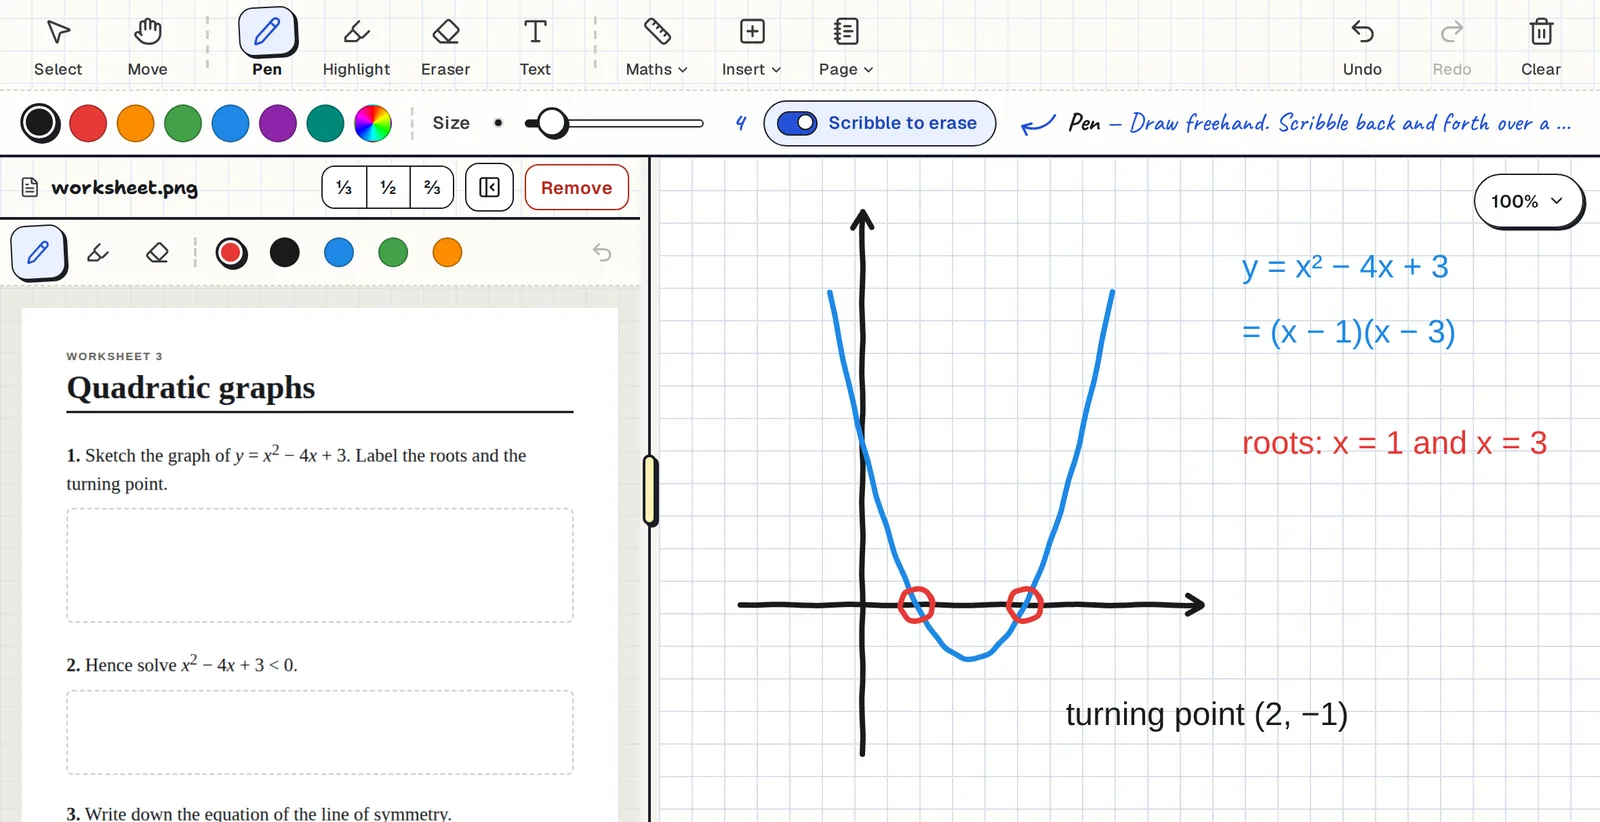Pick the orange color in main palette
The width and height of the screenshot is (1600, 822).
coord(135,123)
